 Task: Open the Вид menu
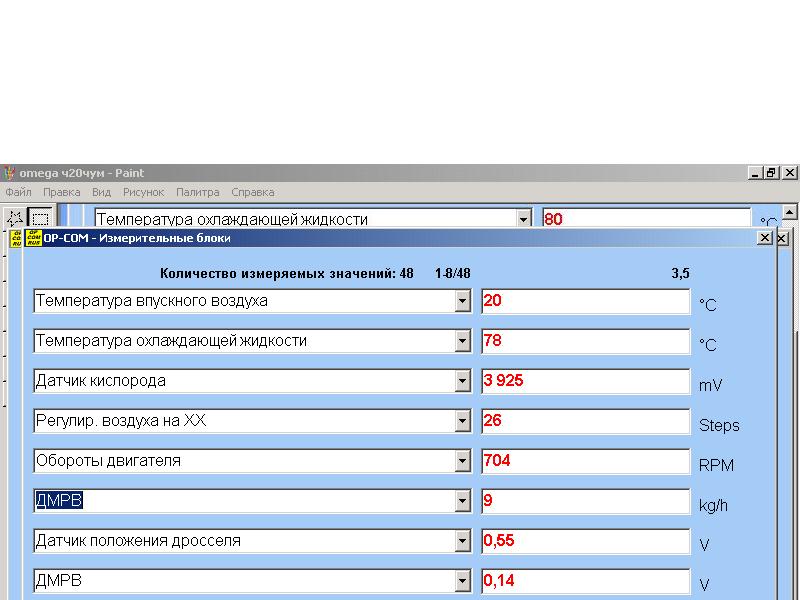coord(102,192)
